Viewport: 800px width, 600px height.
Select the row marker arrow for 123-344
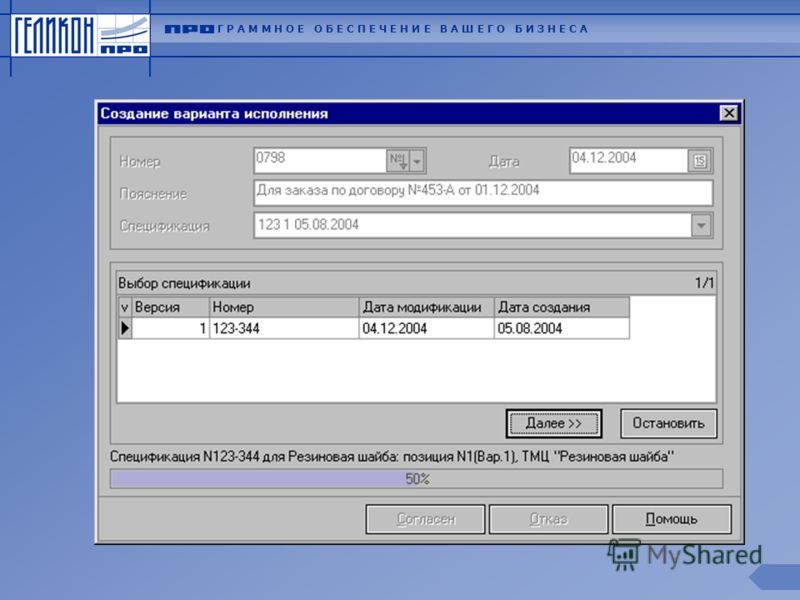(124, 328)
